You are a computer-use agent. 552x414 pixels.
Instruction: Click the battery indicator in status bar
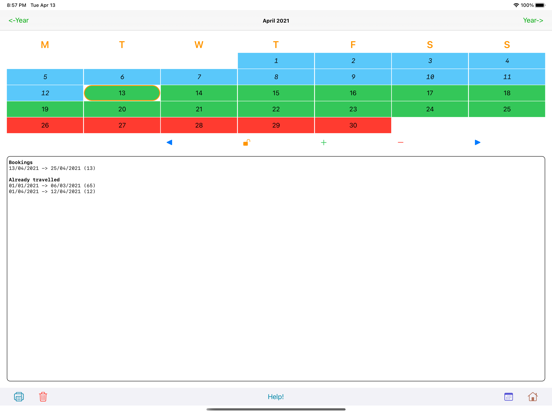click(x=540, y=5)
